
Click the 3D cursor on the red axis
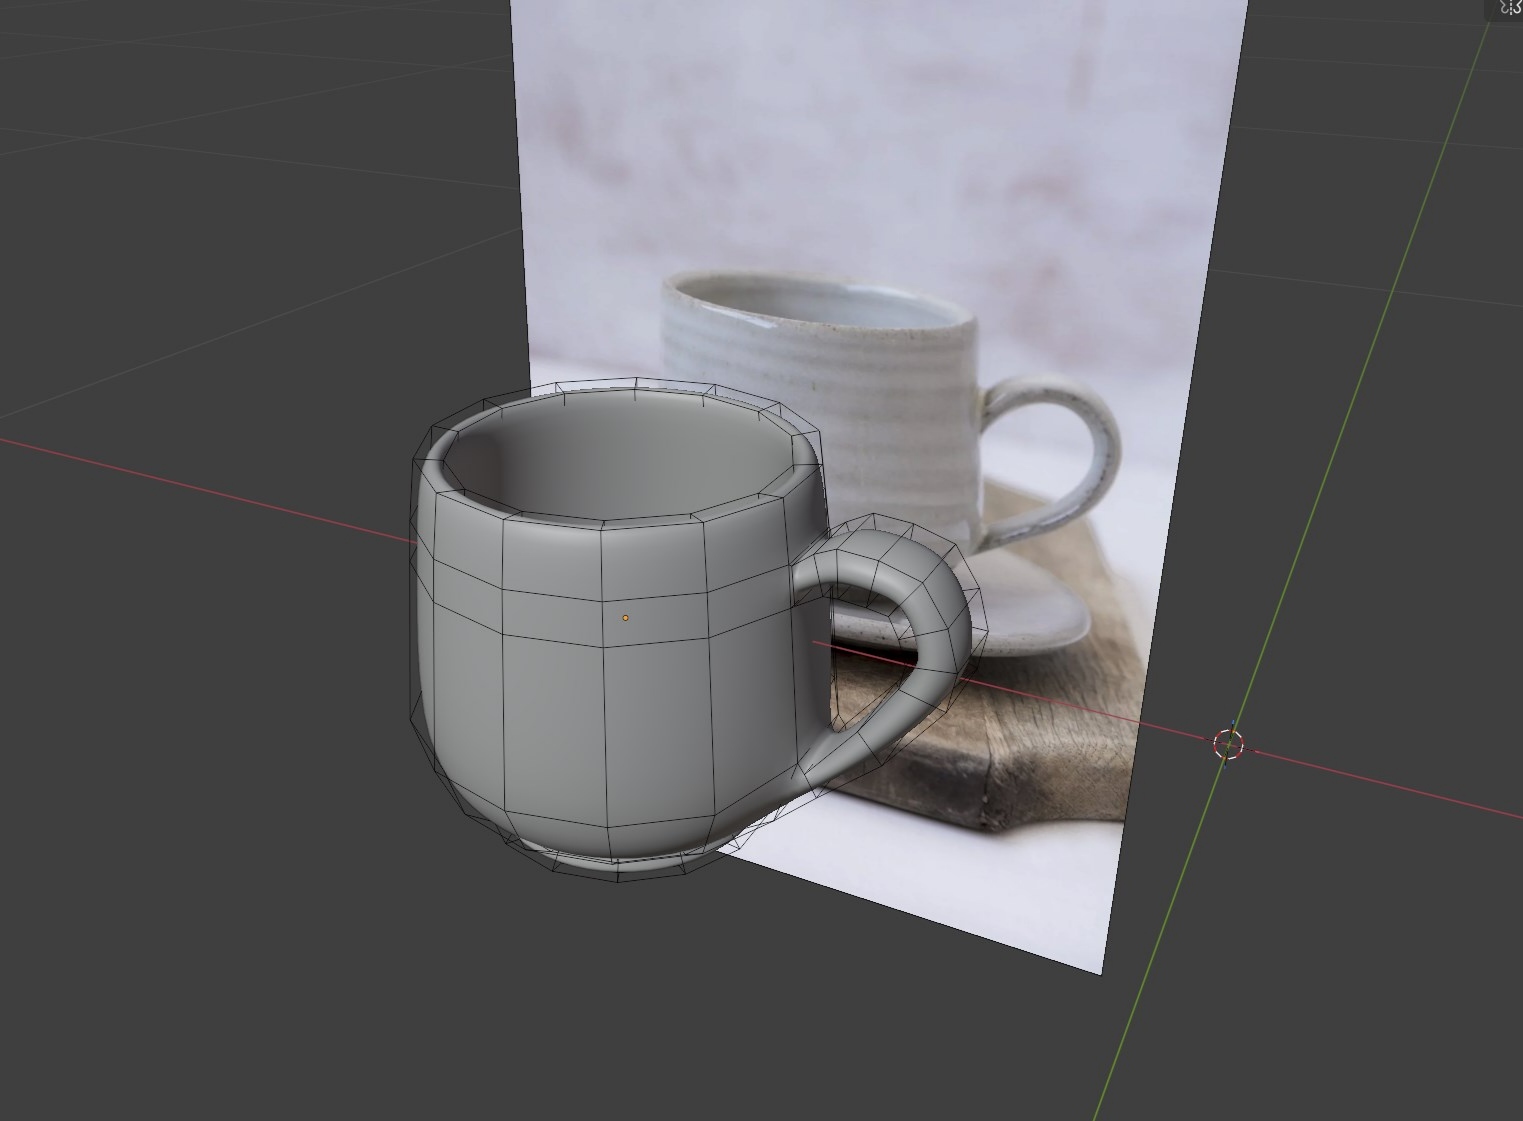tap(1228, 744)
